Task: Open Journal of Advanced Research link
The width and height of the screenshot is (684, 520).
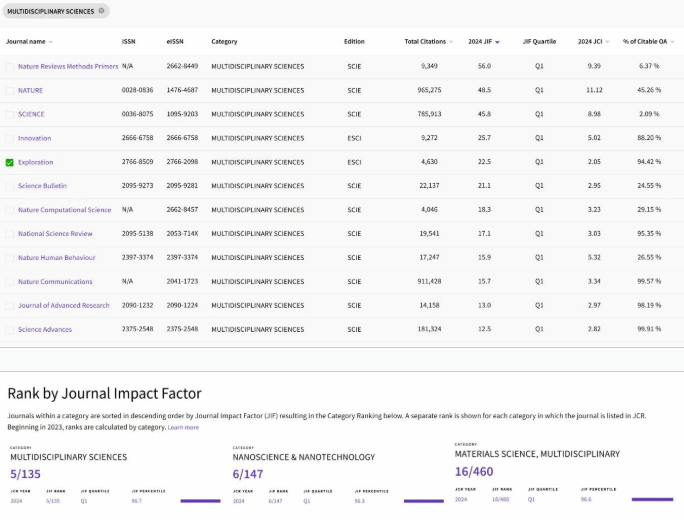Action: click(64, 305)
